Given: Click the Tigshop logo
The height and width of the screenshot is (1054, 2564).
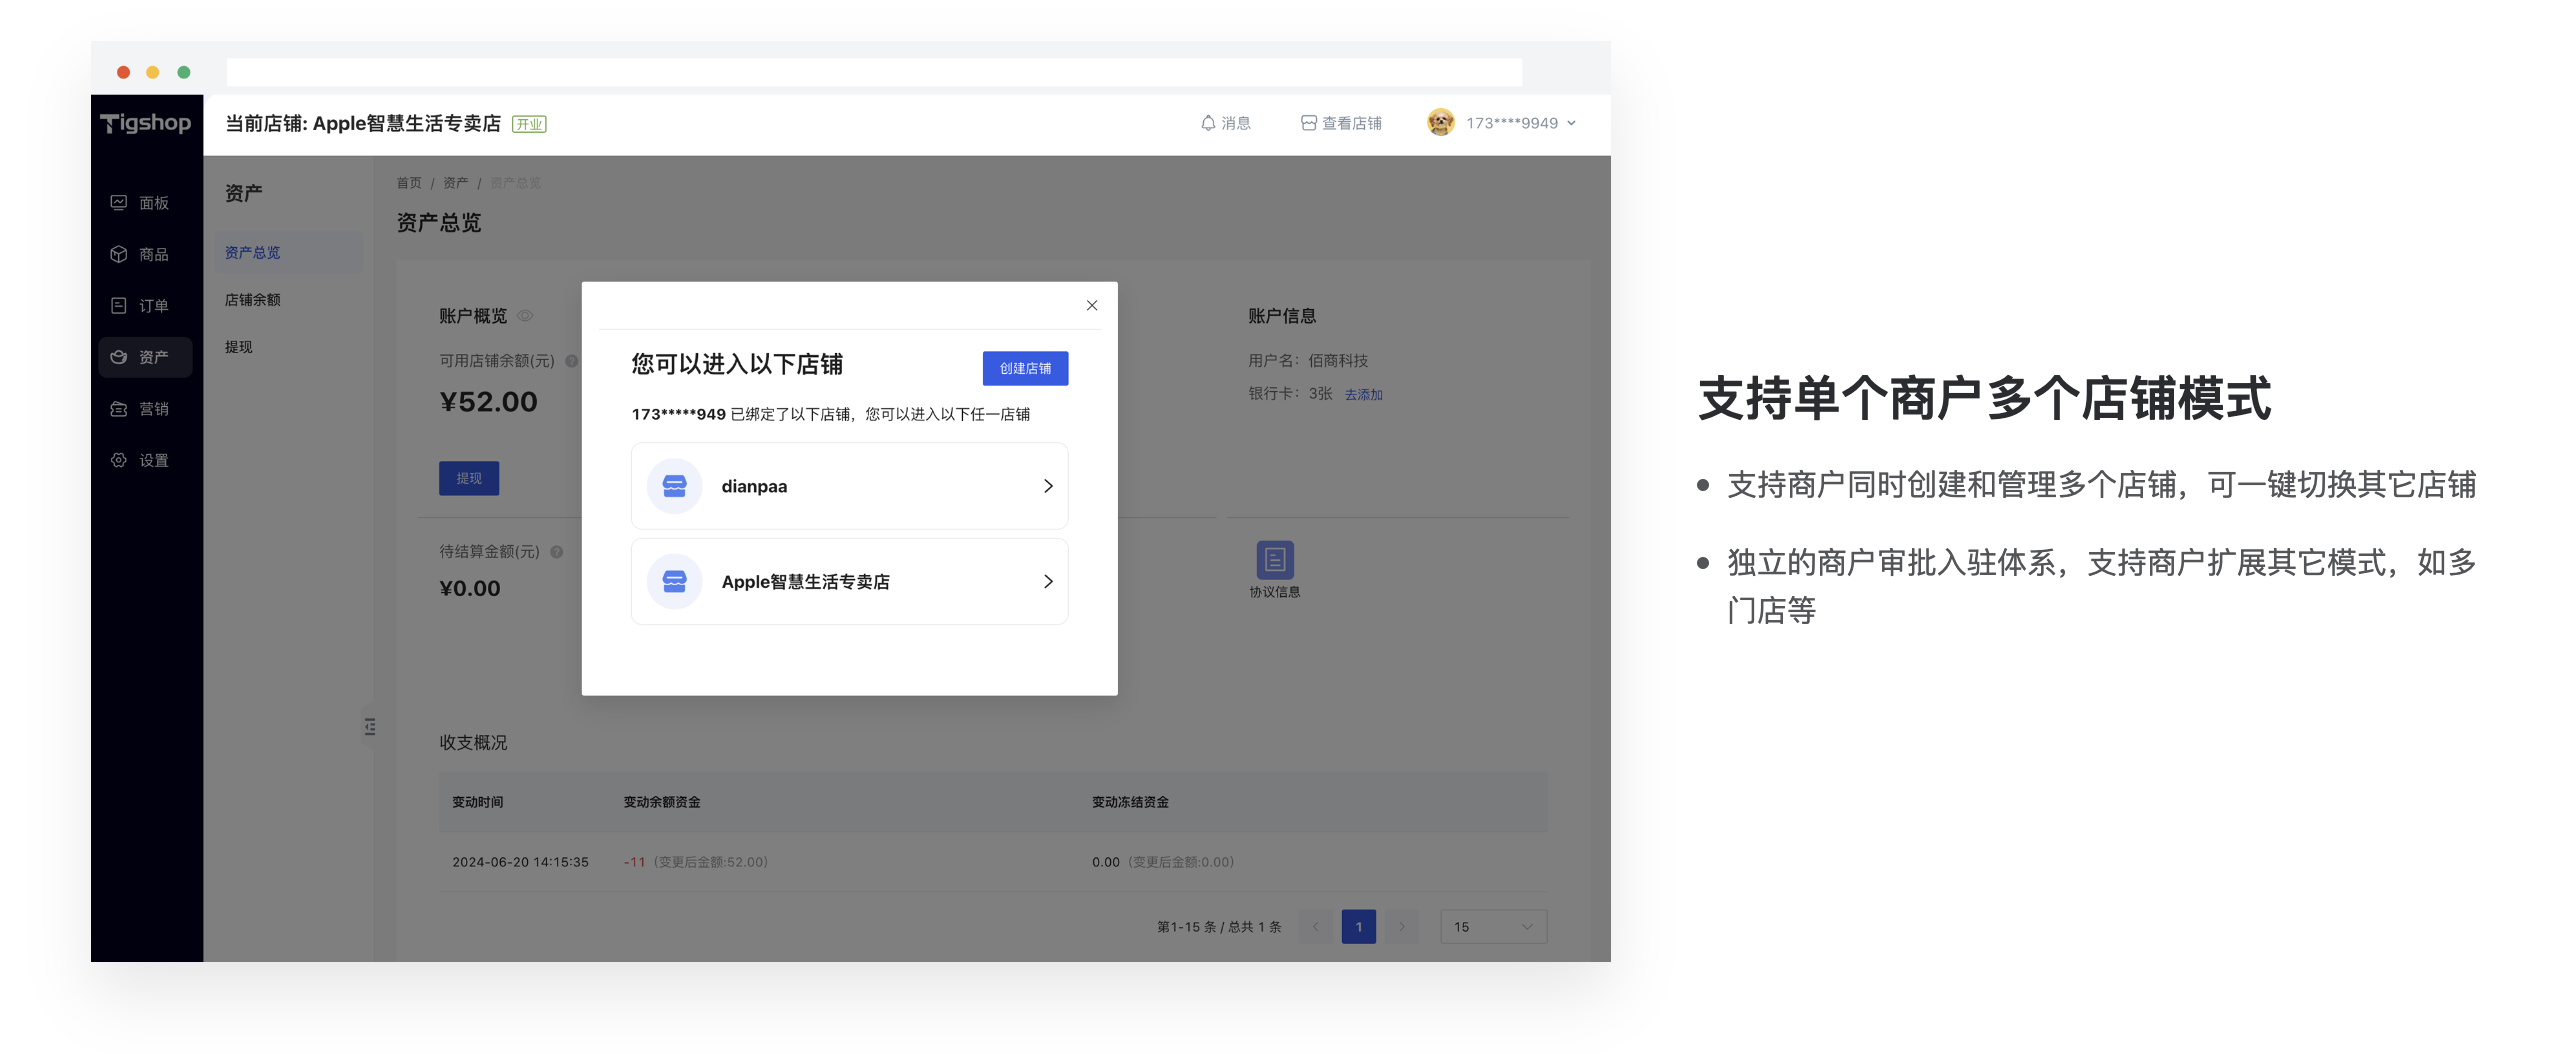Looking at the screenshot, I should click(146, 123).
